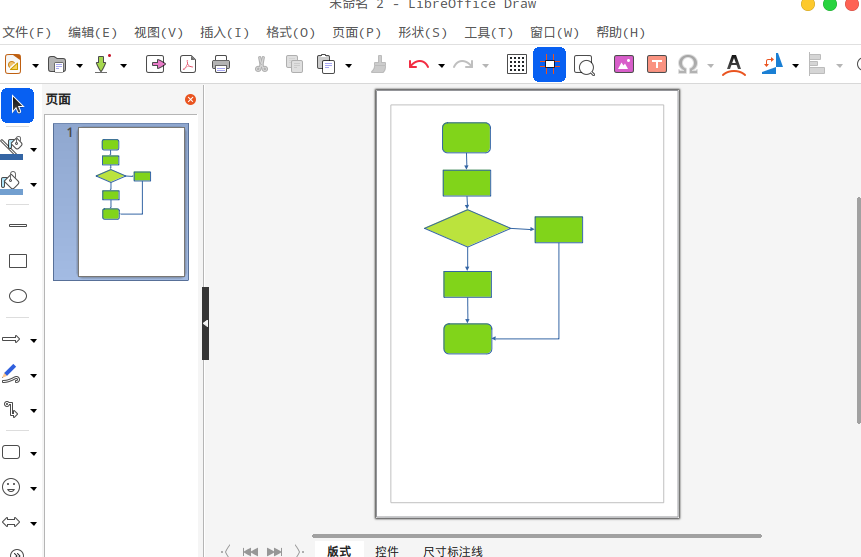Click the Export as PDF icon
Viewport: 861px width, 557px height.
pos(188,65)
